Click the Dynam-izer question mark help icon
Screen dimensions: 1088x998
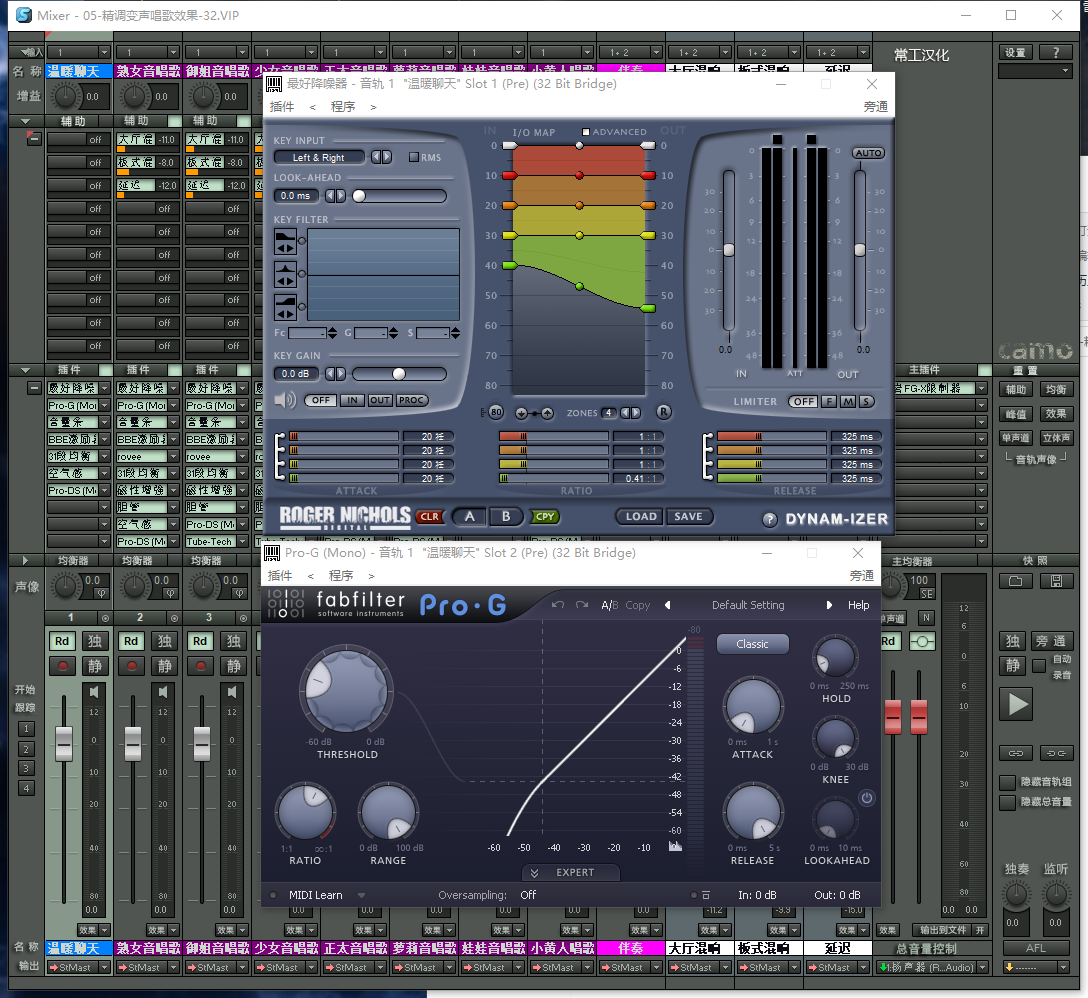pos(770,519)
